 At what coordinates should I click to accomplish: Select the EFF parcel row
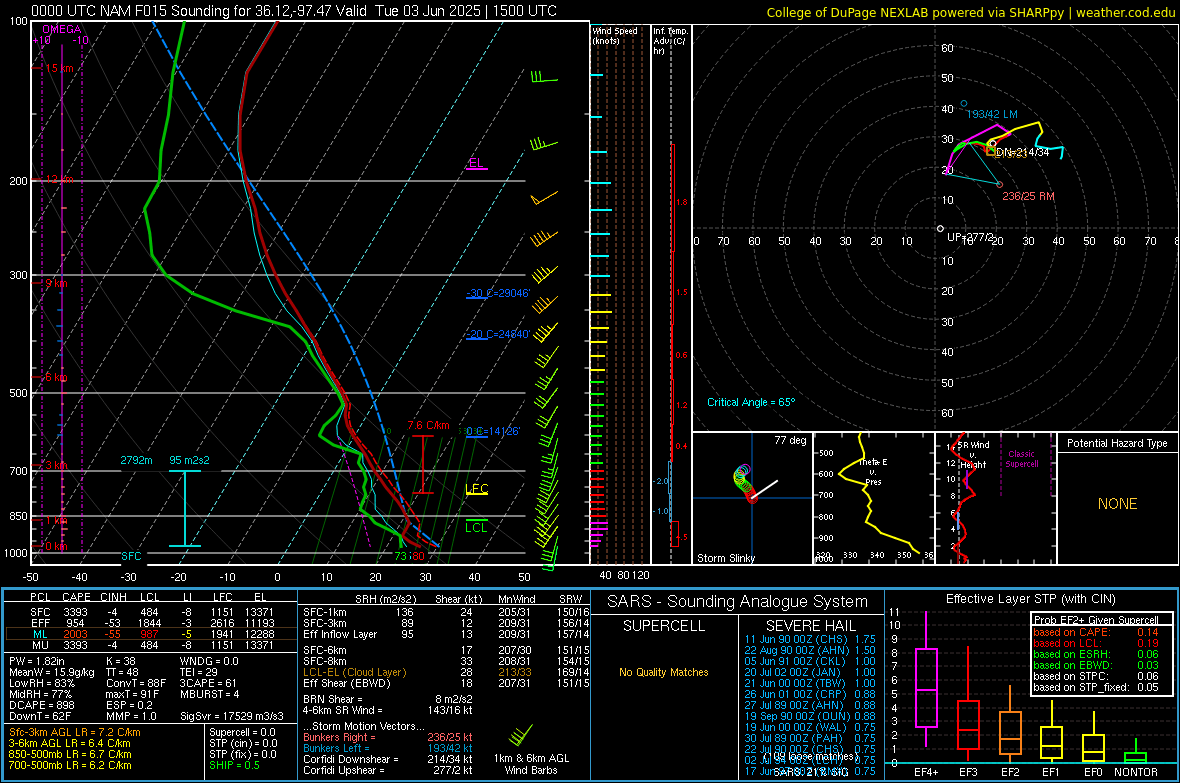click(x=151, y=623)
